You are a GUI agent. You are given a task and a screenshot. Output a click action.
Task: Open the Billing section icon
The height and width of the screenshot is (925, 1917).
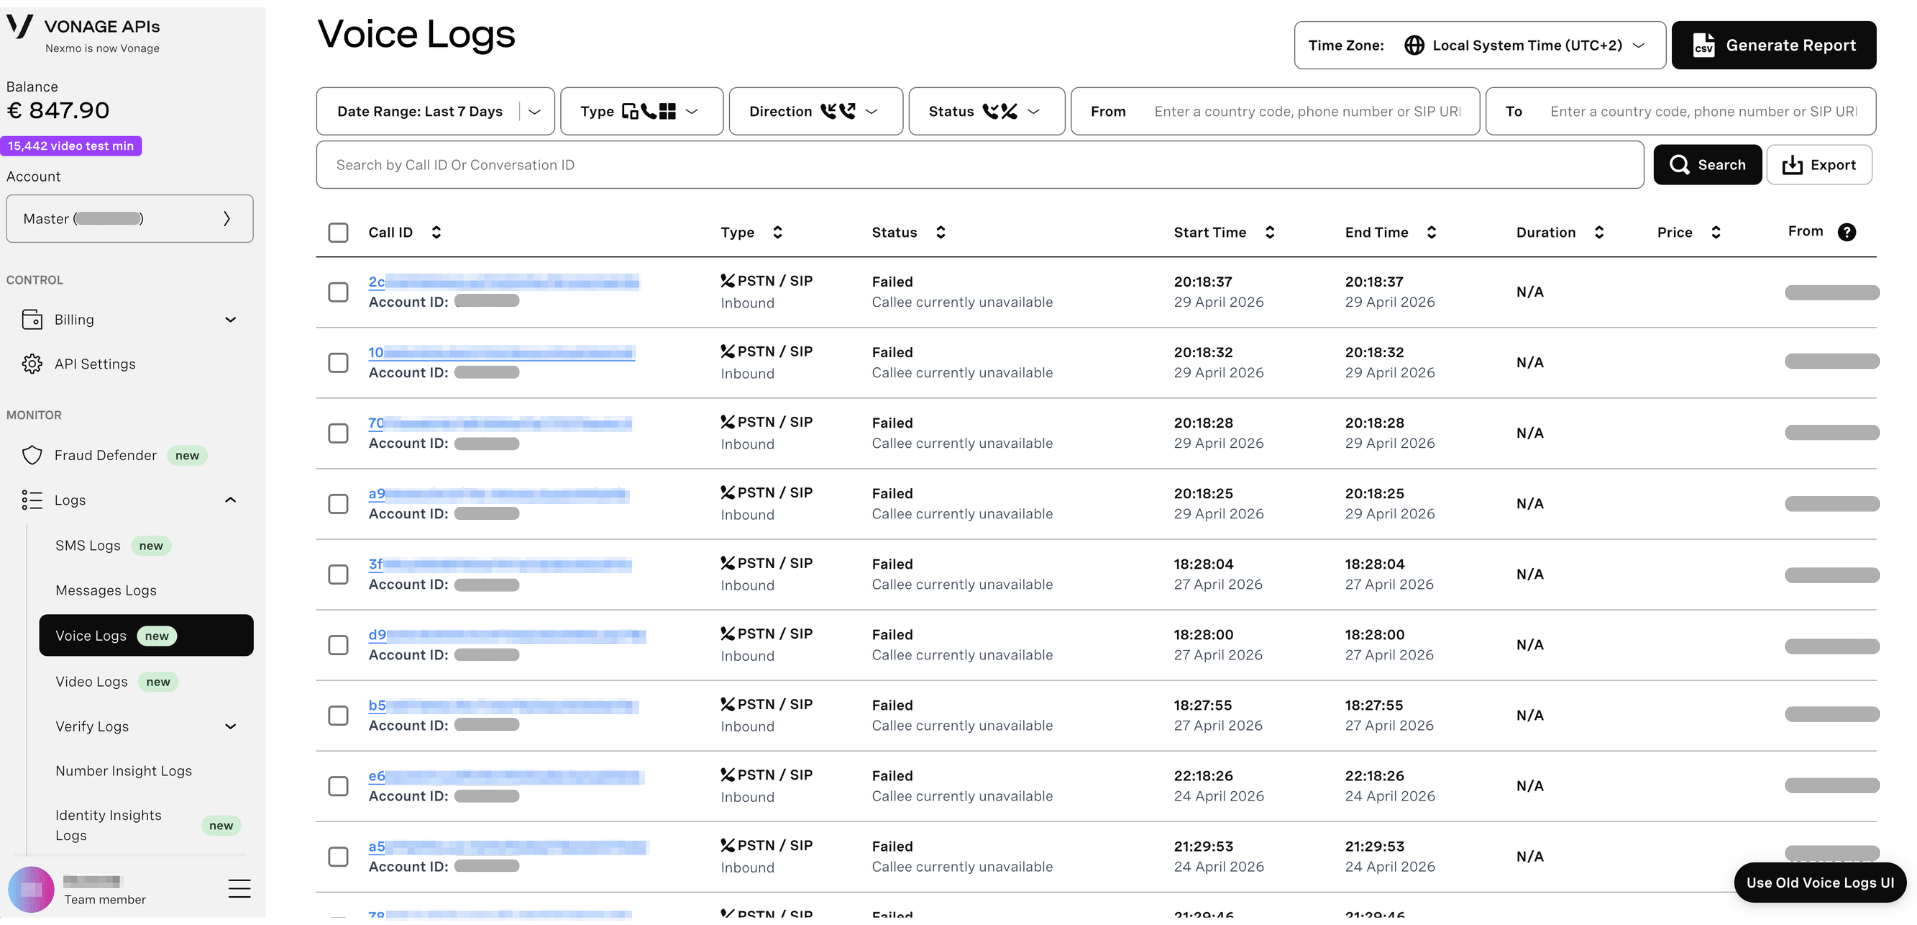click(x=32, y=320)
